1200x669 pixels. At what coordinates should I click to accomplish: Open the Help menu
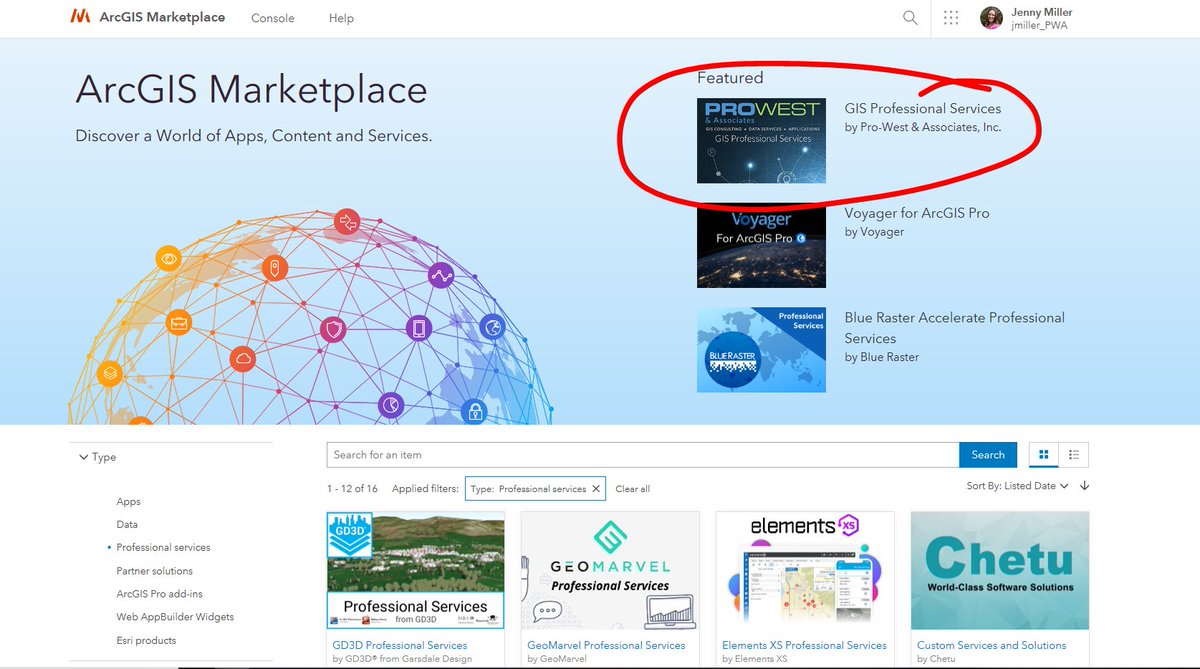[x=341, y=18]
